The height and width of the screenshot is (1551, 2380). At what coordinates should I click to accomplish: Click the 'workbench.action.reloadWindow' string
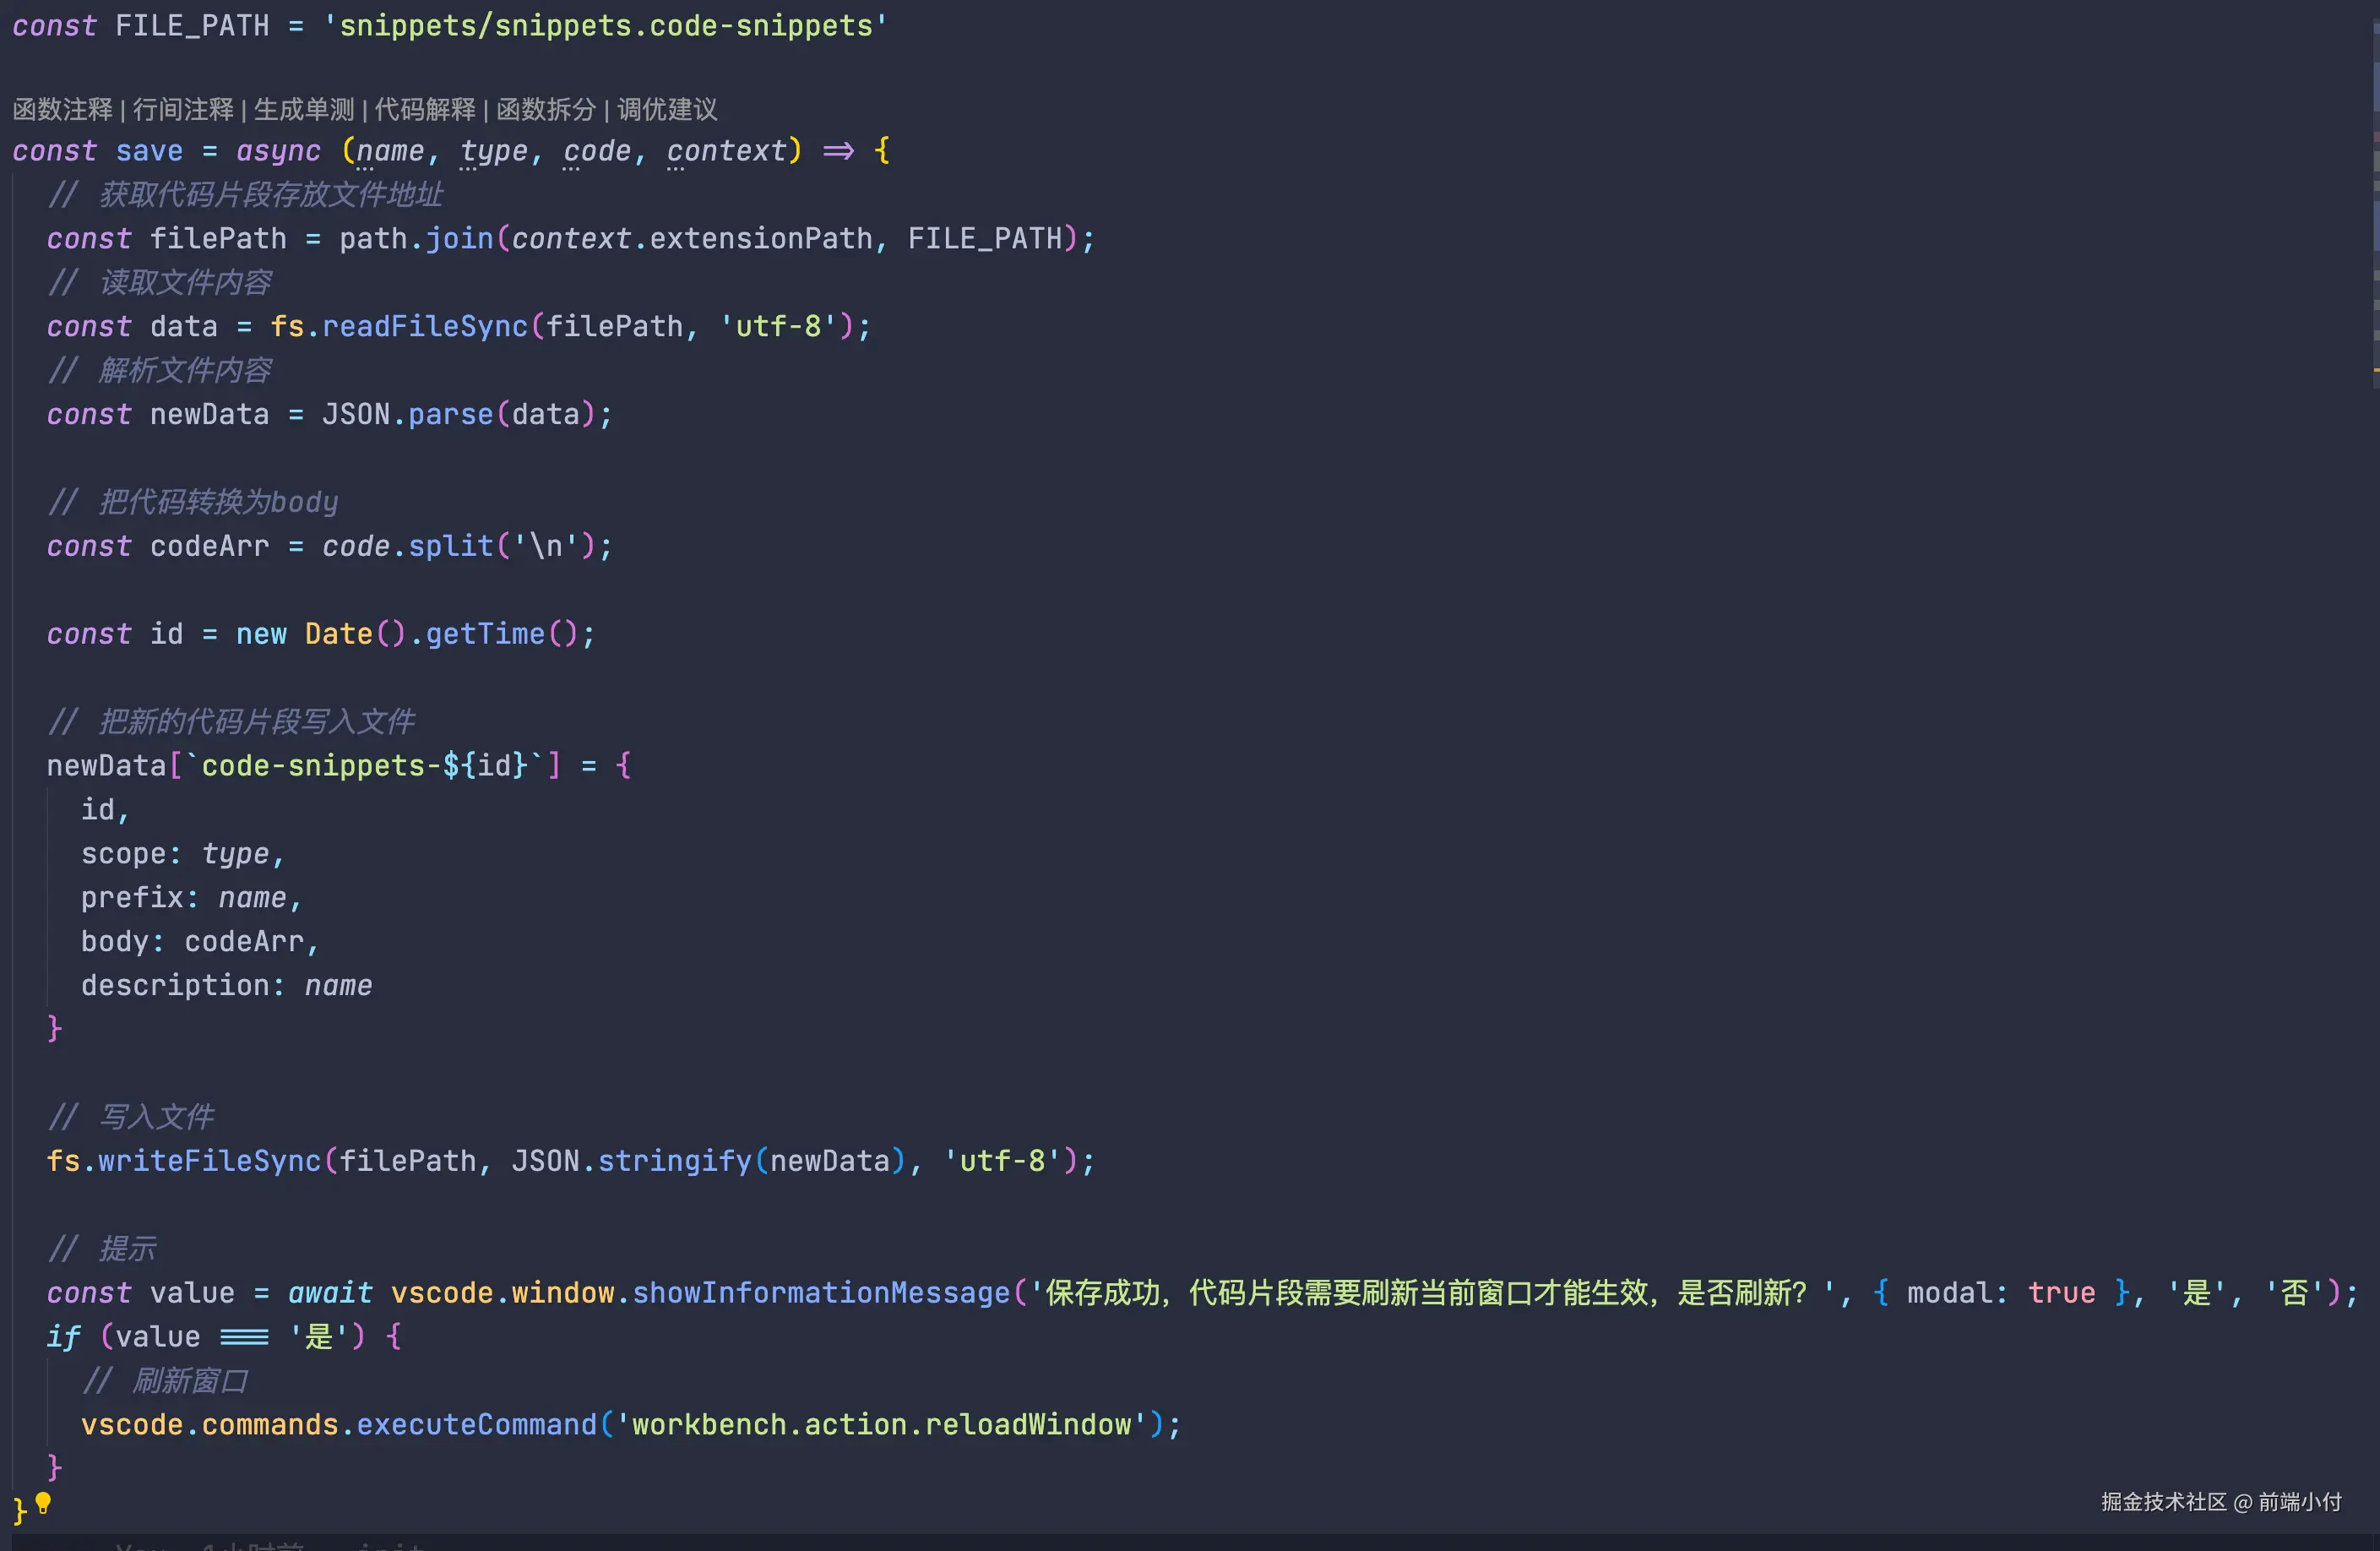(x=880, y=1425)
